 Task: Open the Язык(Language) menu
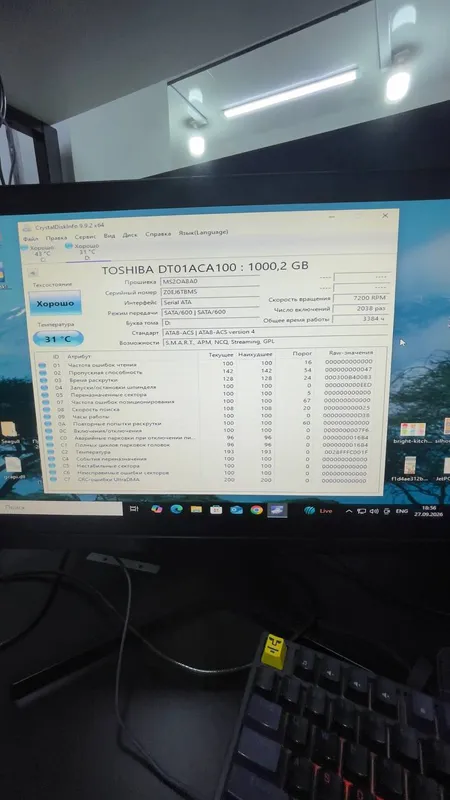[x=203, y=233]
